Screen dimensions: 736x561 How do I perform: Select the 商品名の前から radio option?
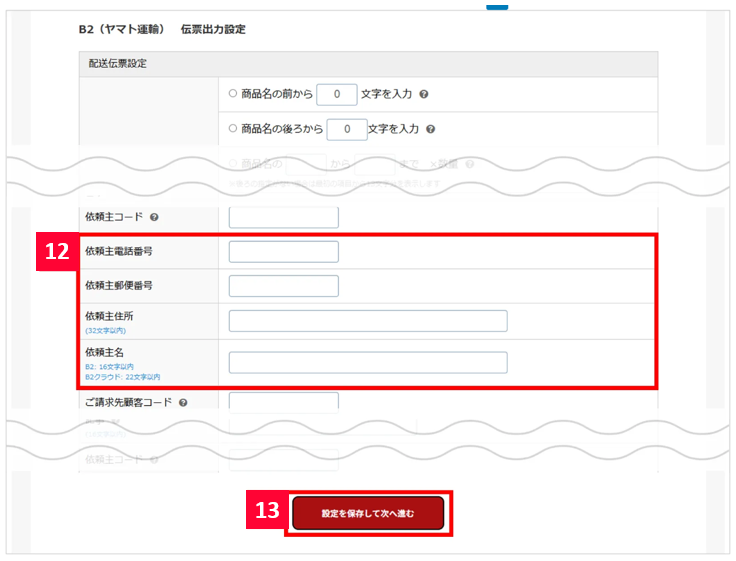[233, 95]
